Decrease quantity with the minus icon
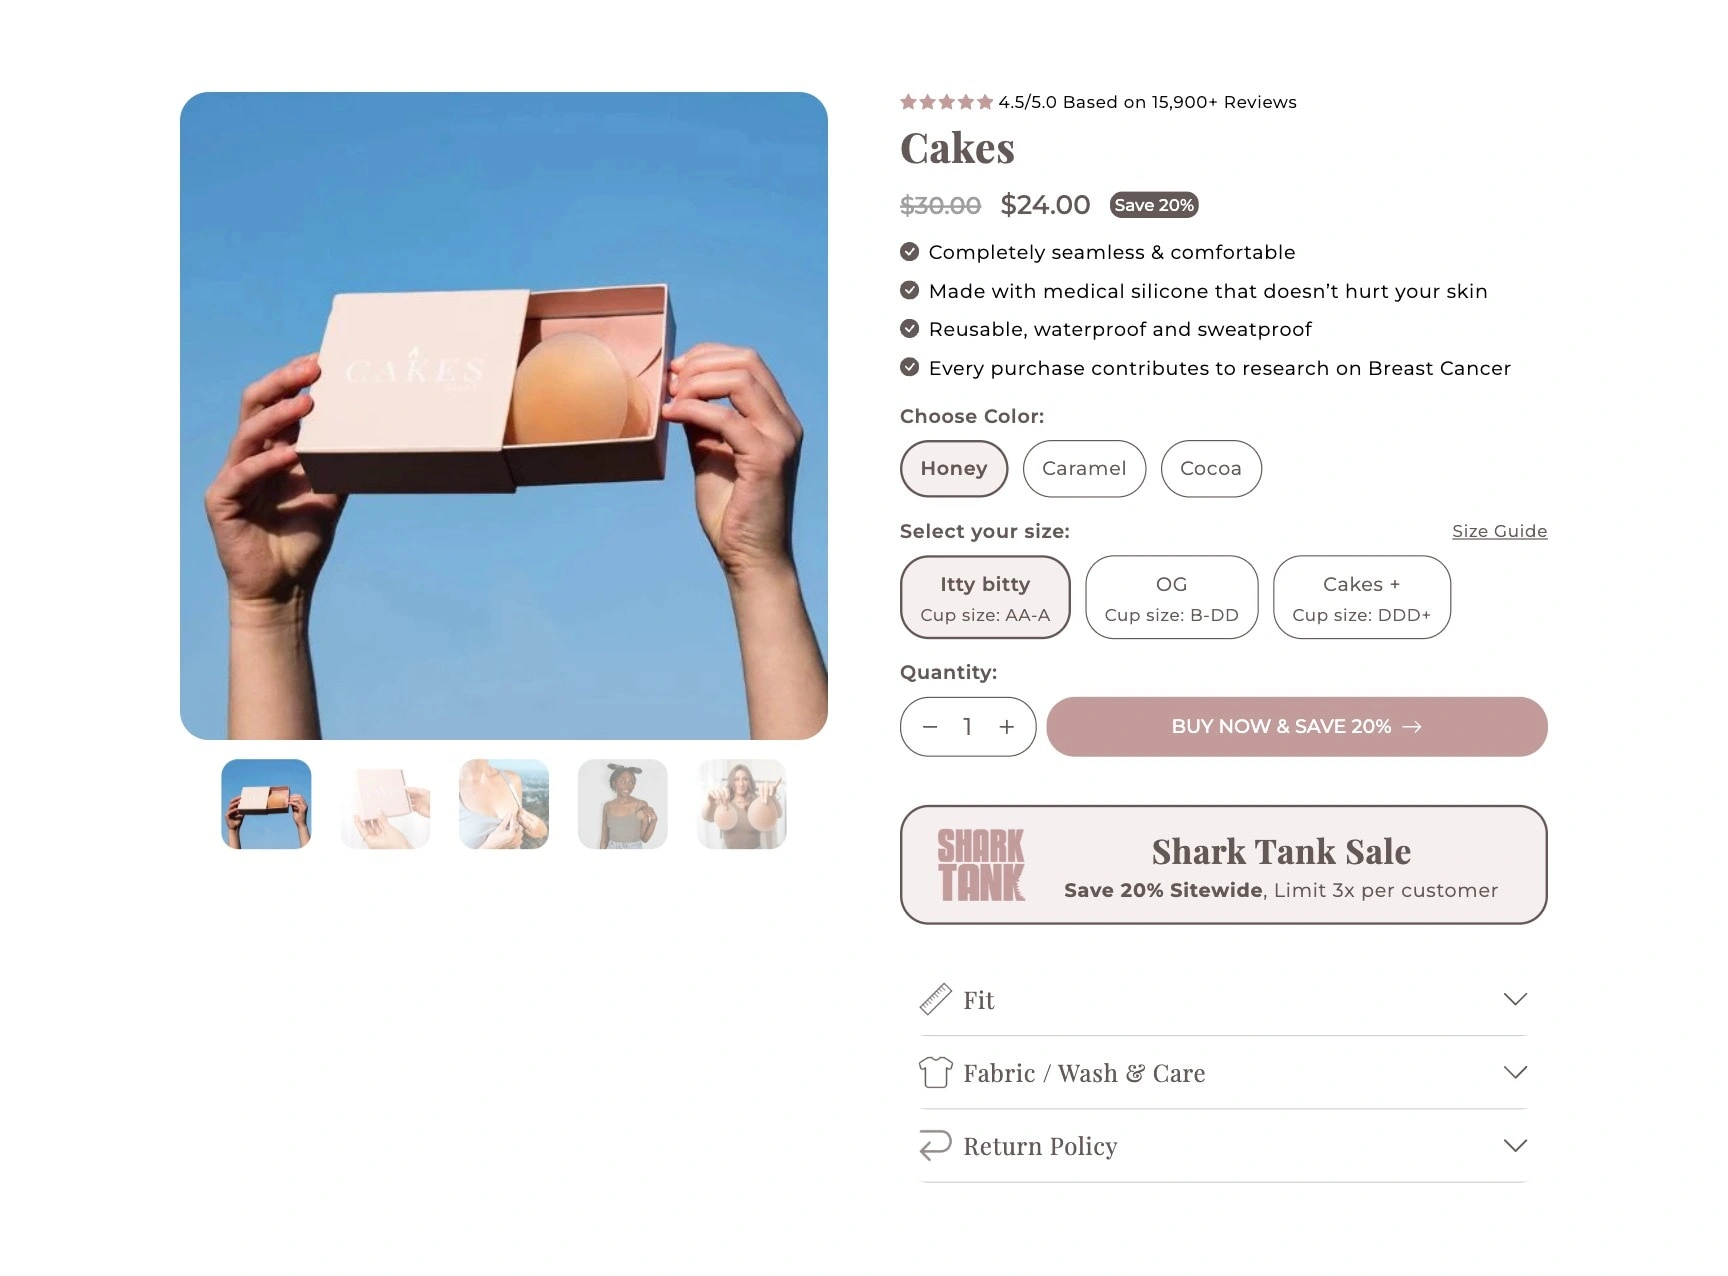1728x1276 pixels. (x=930, y=727)
